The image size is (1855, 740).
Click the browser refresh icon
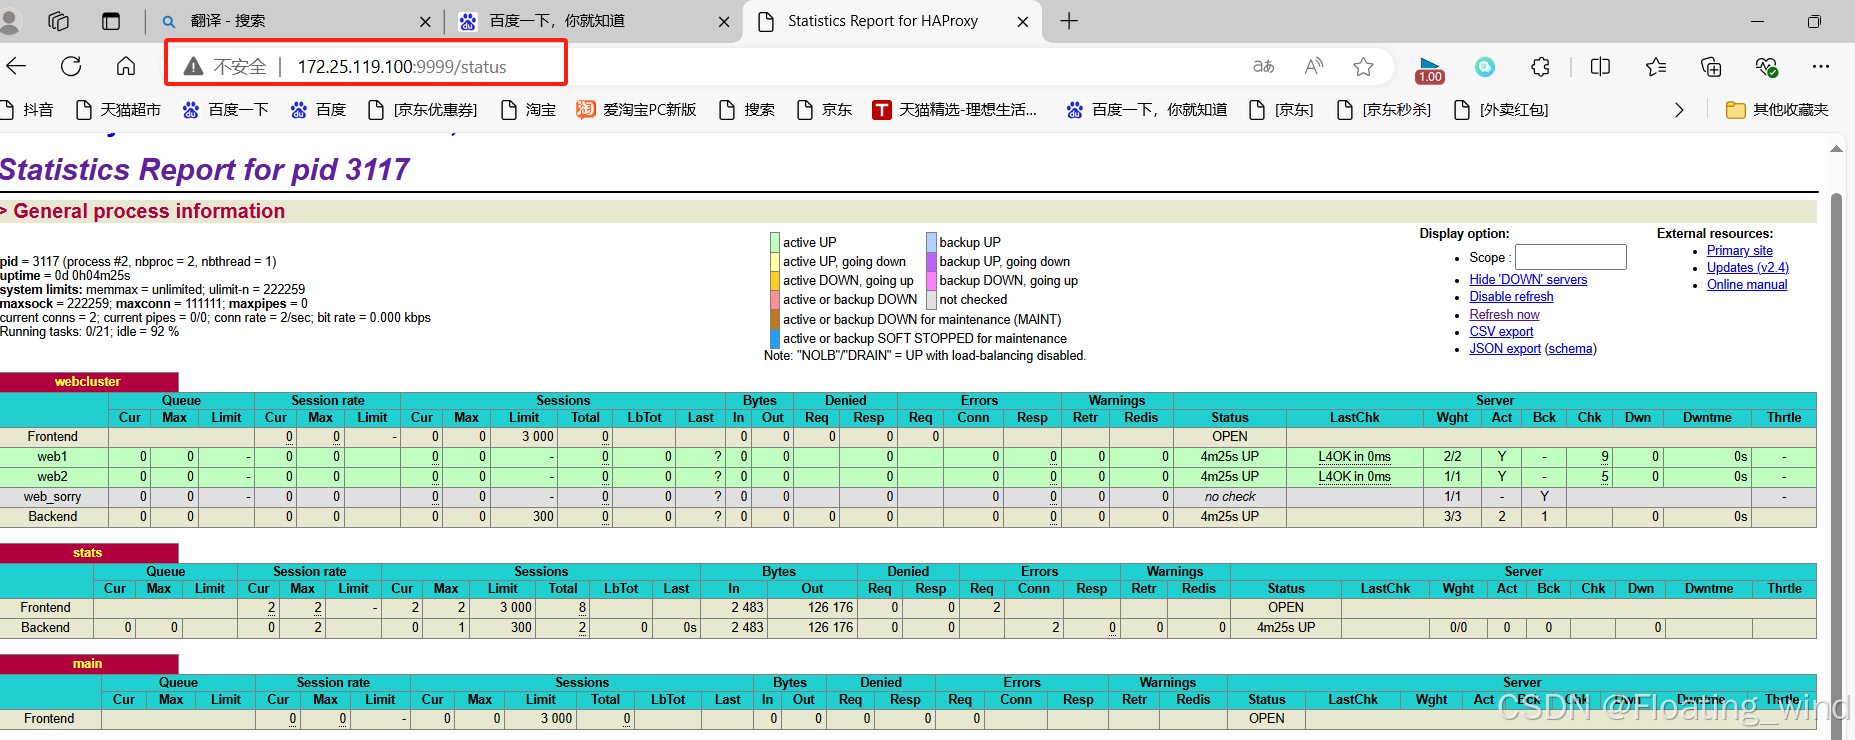click(71, 67)
